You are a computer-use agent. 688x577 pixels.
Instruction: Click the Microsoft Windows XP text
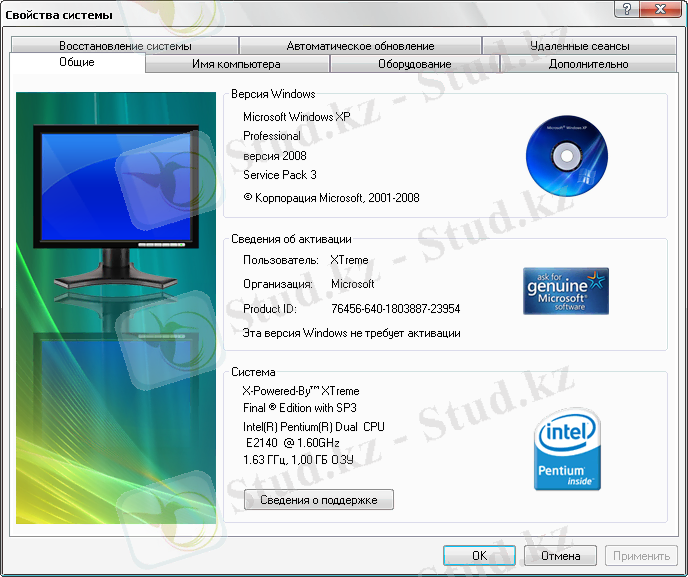tap(297, 117)
